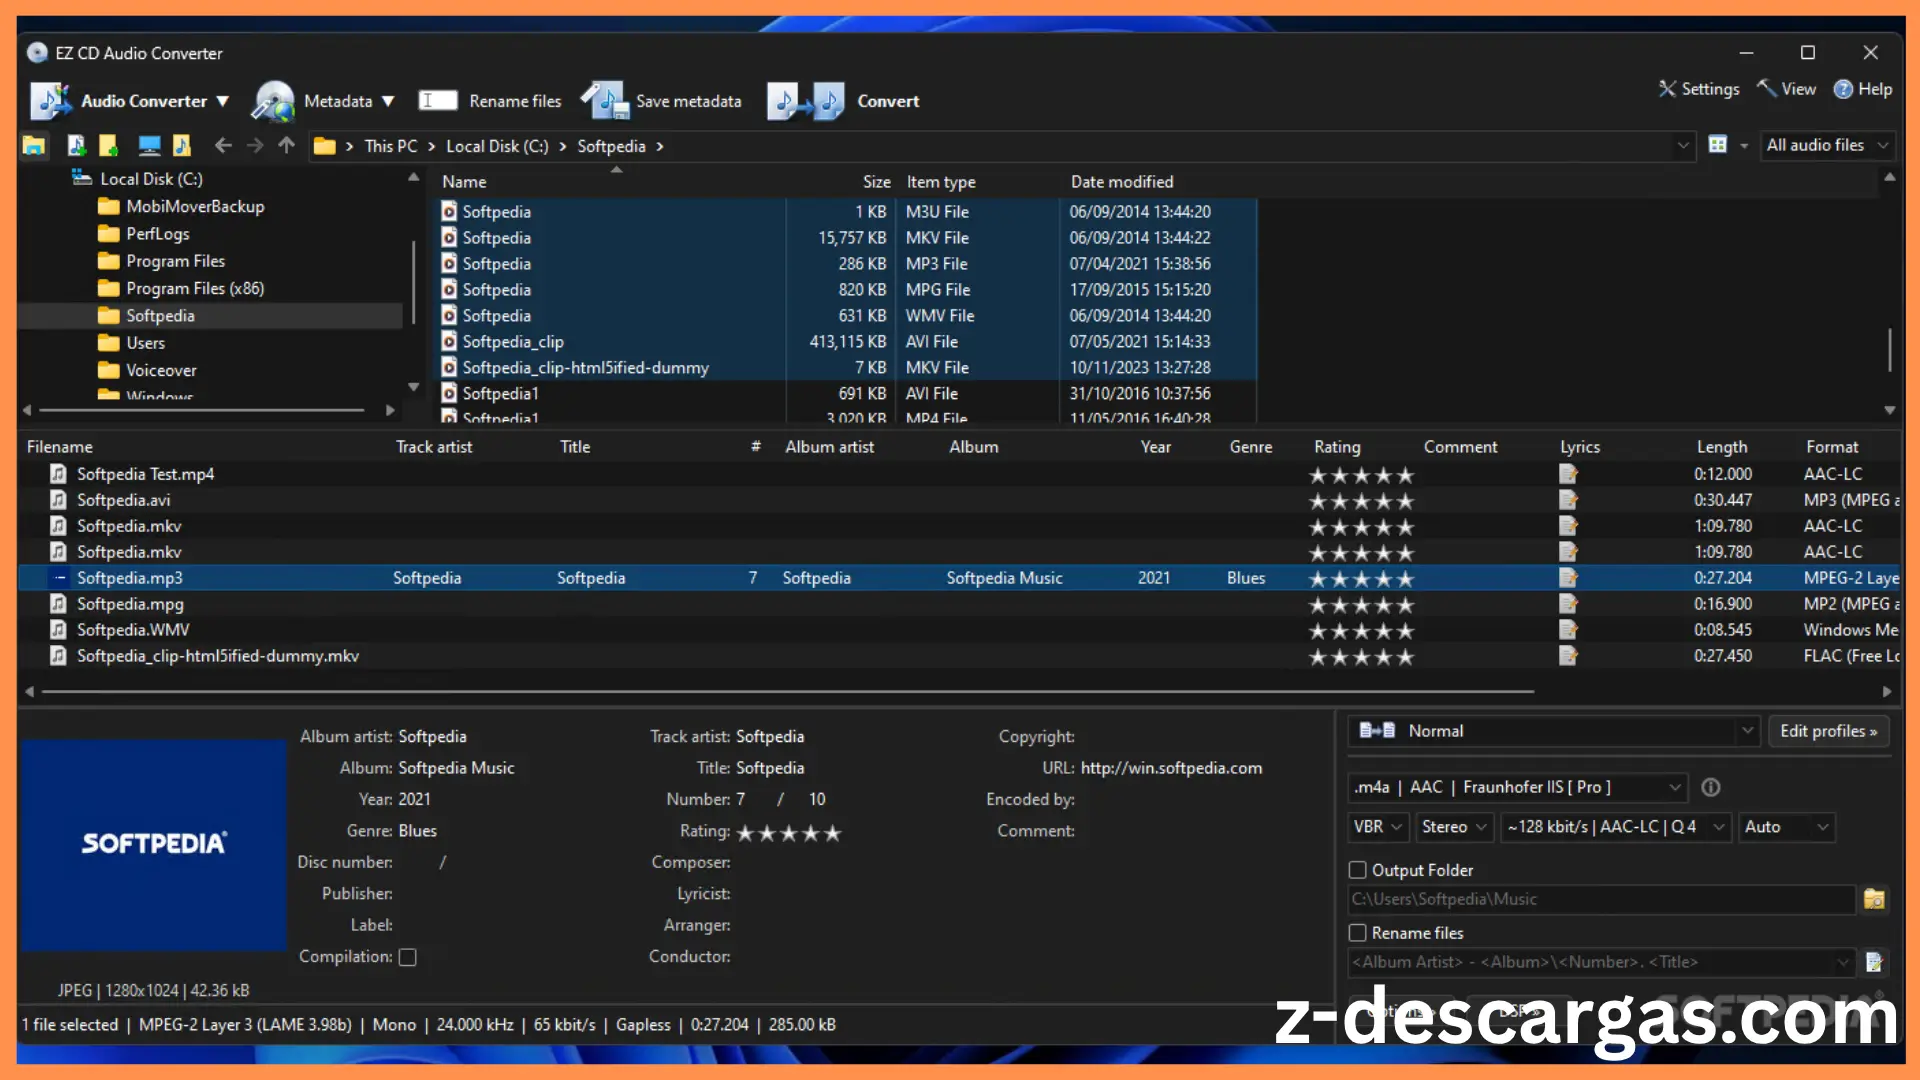
Task: Click the track list horizontal scrollbar
Action: 787,691
